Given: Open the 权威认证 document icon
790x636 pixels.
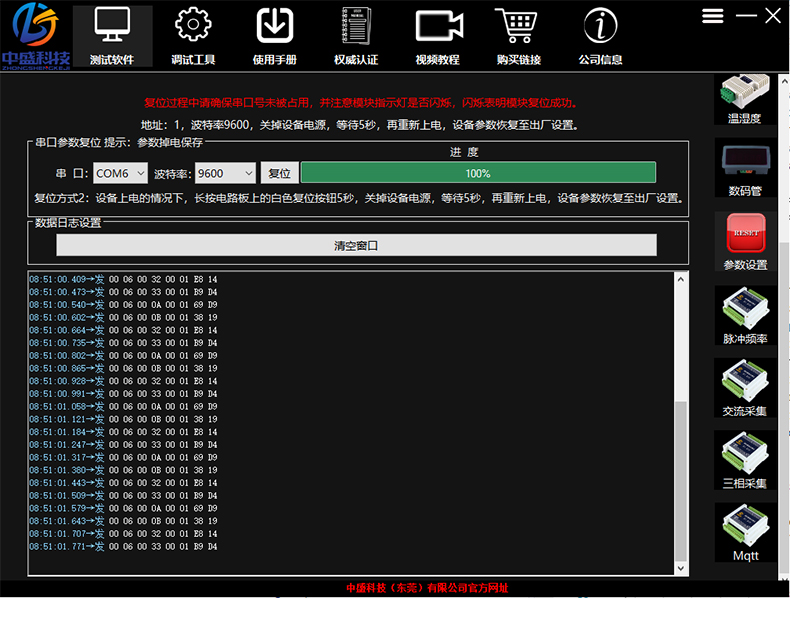Looking at the screenshot, I should [356, 26].
